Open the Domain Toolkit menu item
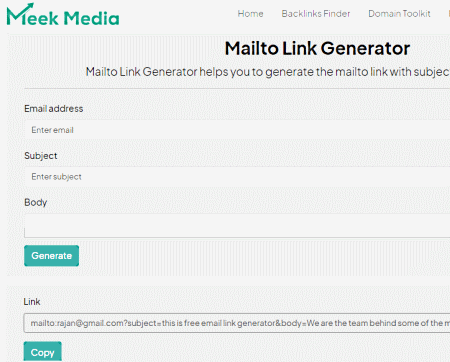This screenshot has width=450, height=362. click(x=399, y=14)
